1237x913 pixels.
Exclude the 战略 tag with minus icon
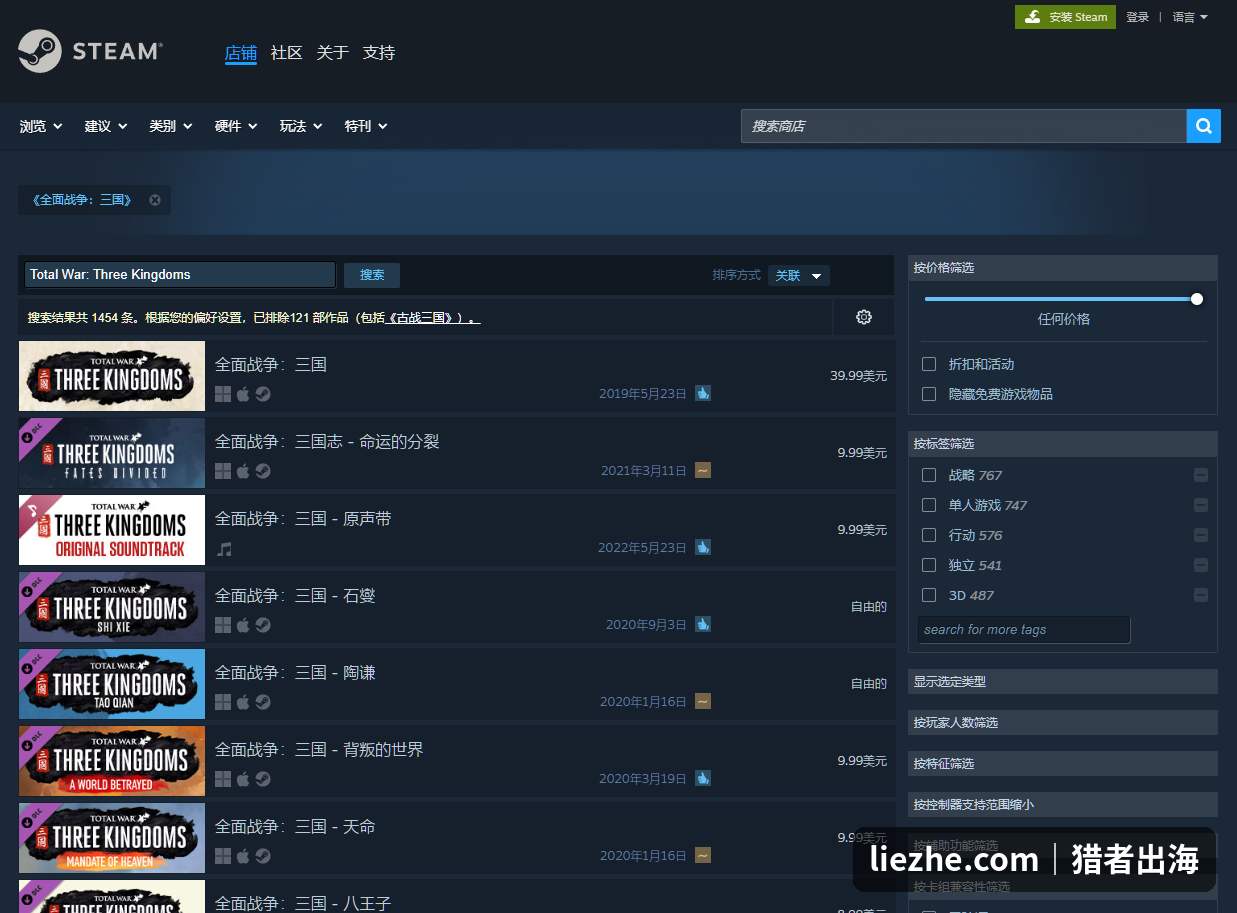(x=1201, y=475)
